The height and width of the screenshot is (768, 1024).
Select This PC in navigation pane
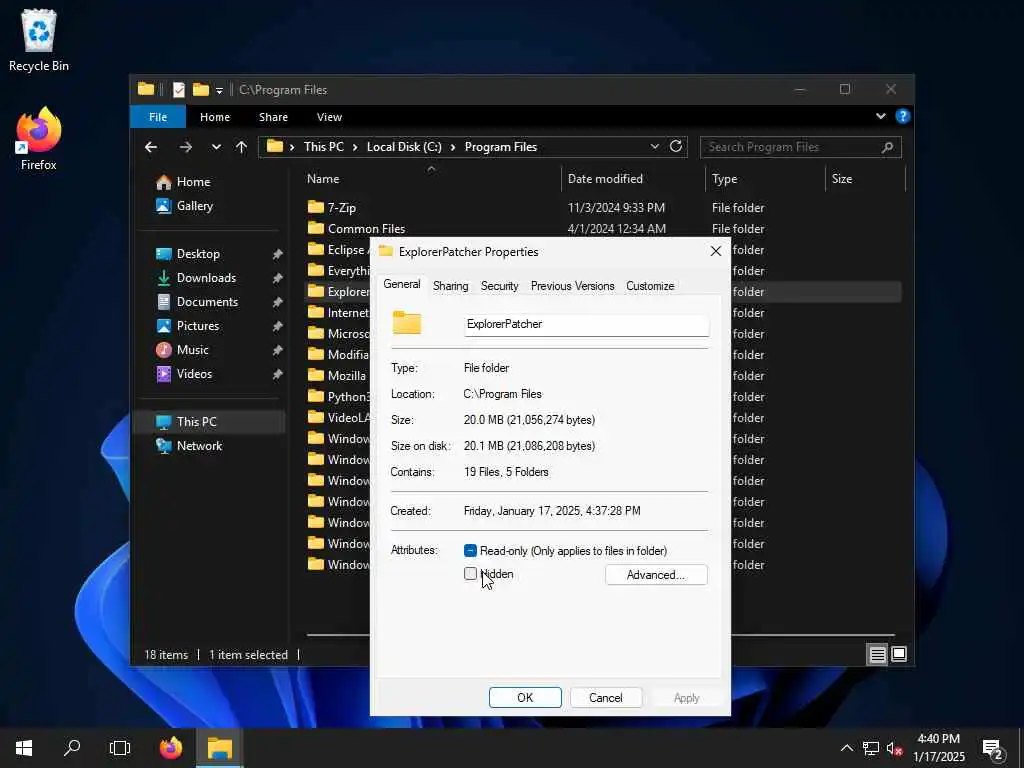pos(208,422)
